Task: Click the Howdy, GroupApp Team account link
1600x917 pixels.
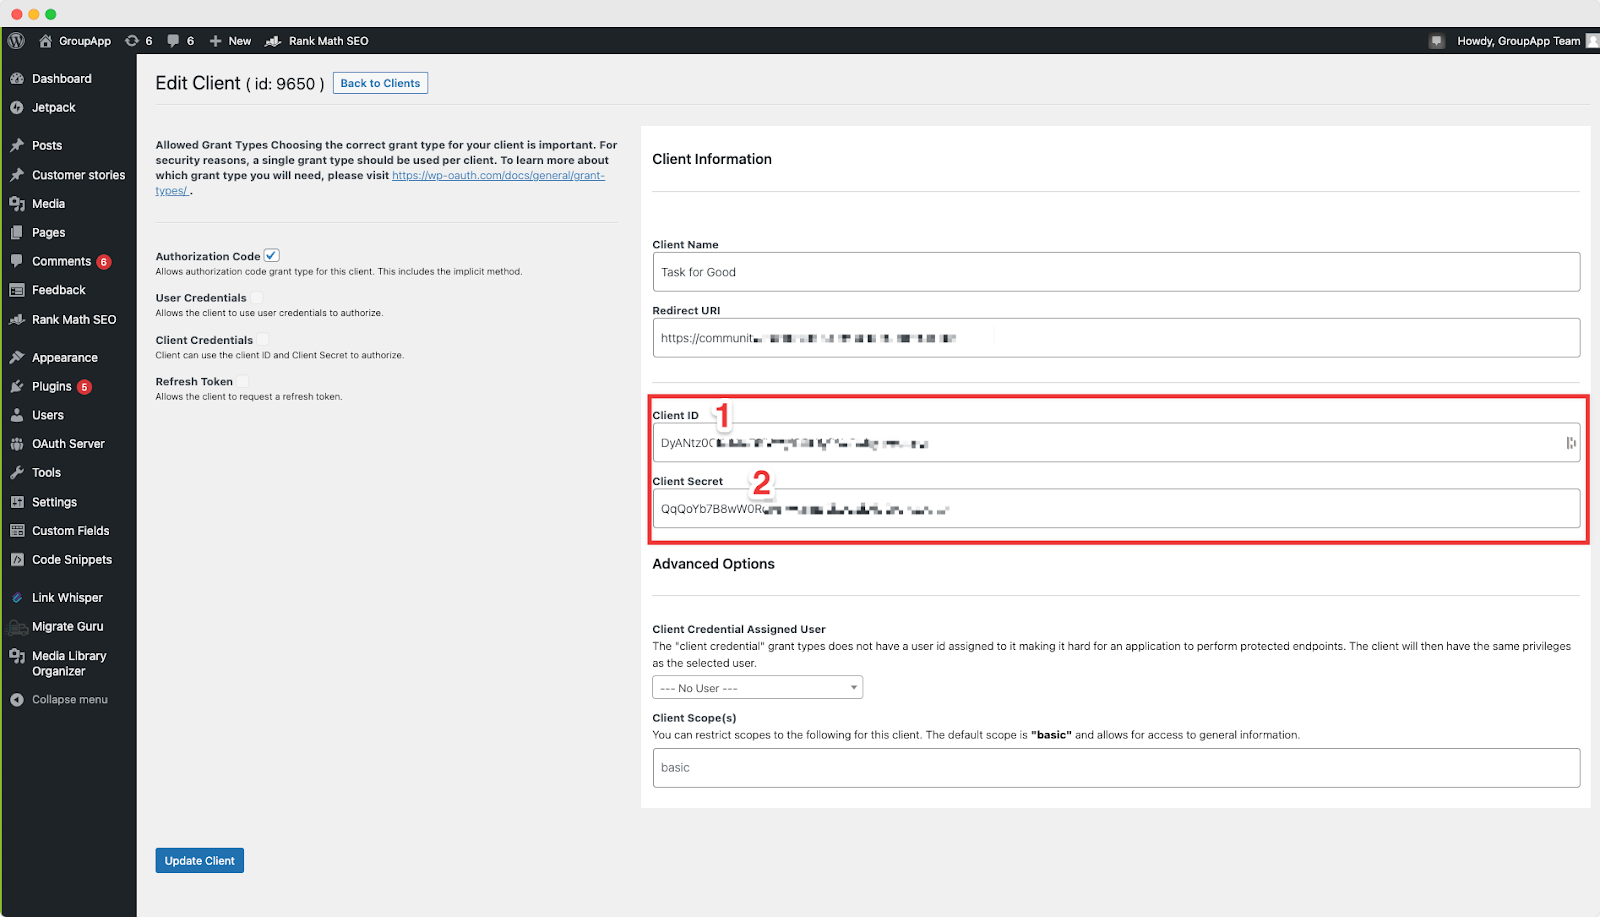Action: coord(1519,41)
